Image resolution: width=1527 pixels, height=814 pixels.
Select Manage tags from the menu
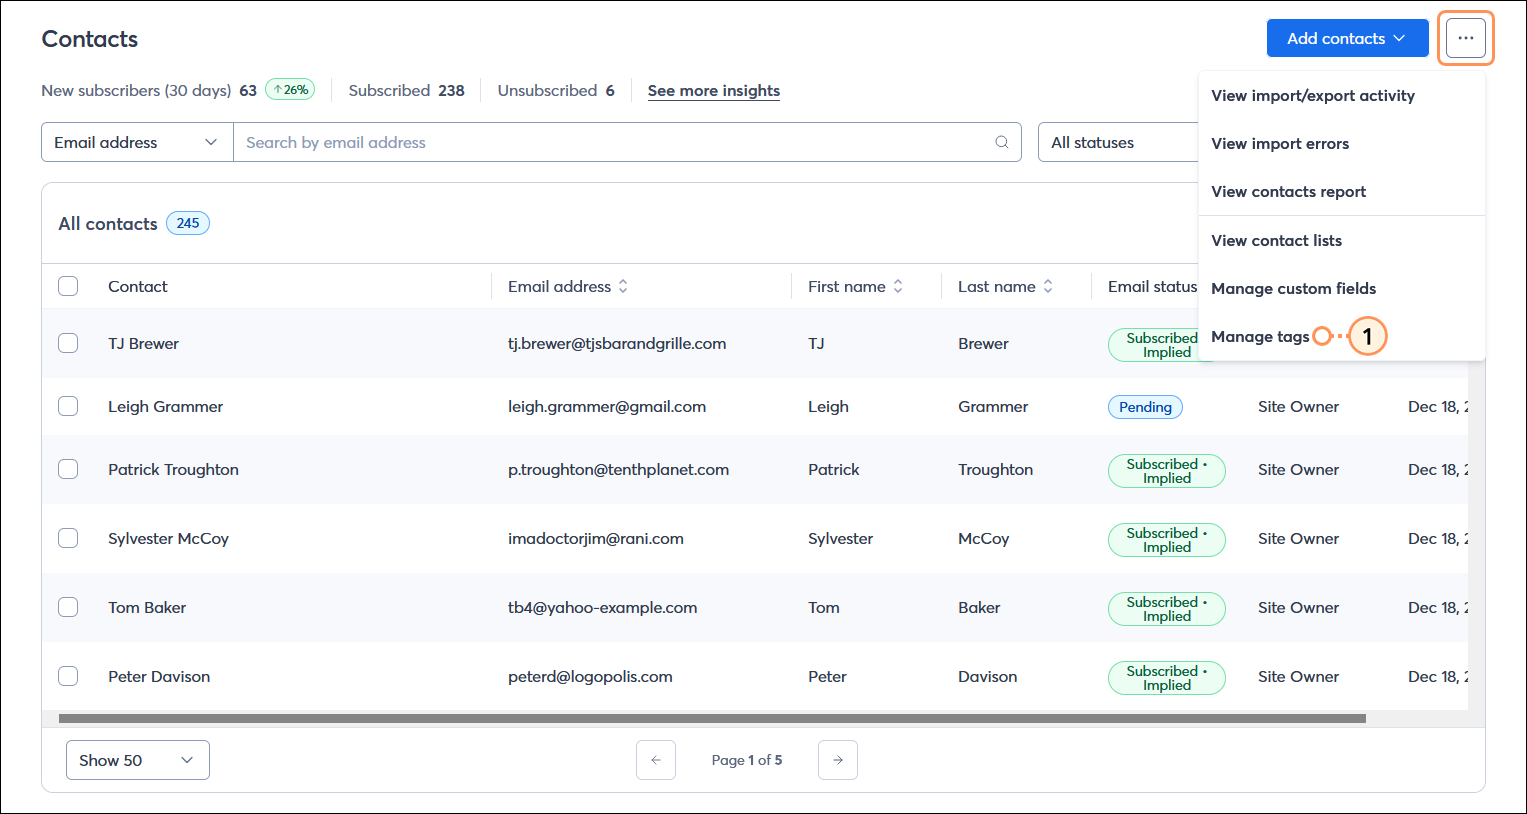(1261, 336)
